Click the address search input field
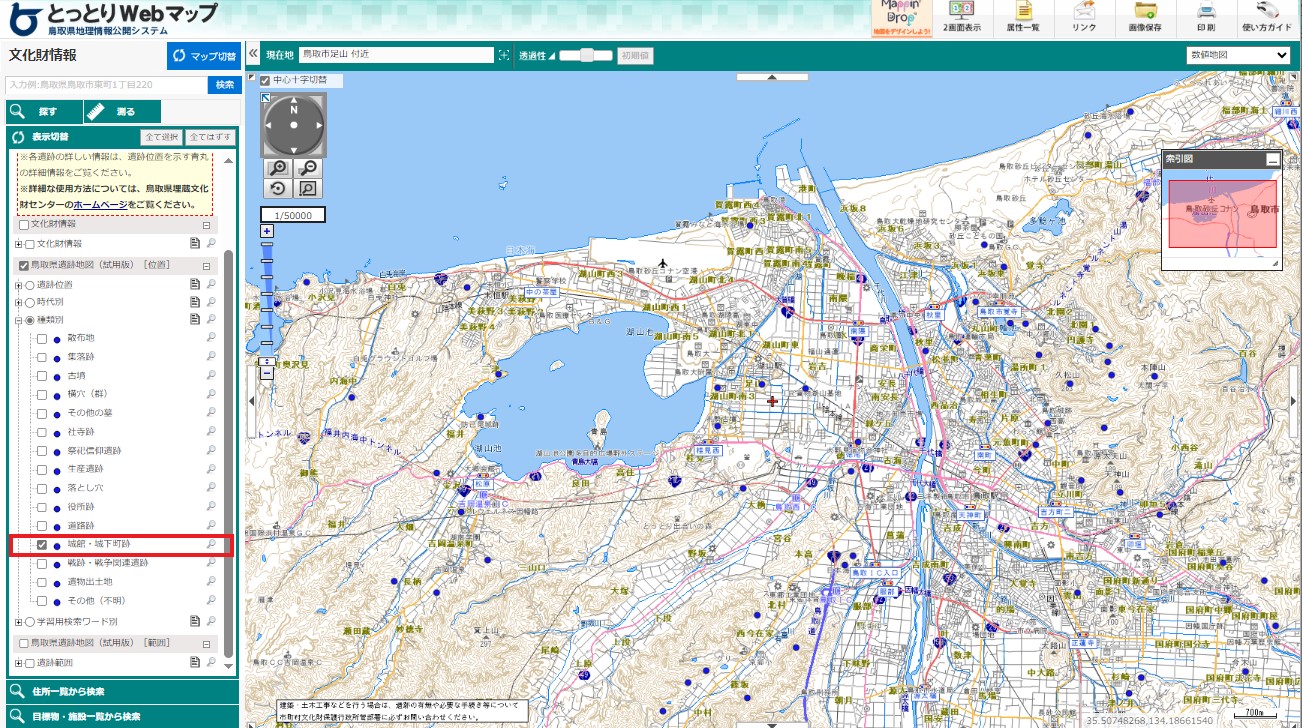This screenshot has width=1302, height=728. 107,85
